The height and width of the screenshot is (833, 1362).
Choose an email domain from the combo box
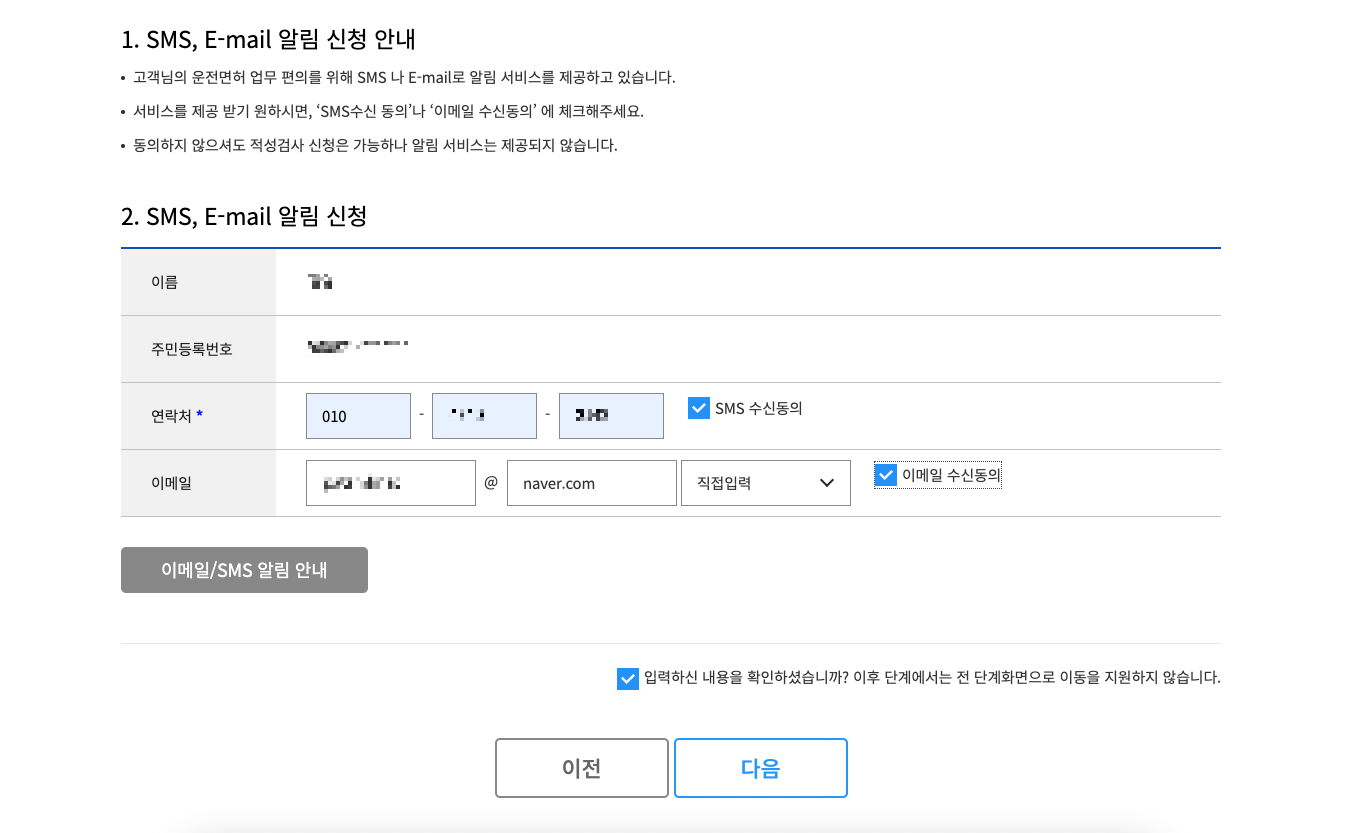pyautogui.click(x=765, y=482)
